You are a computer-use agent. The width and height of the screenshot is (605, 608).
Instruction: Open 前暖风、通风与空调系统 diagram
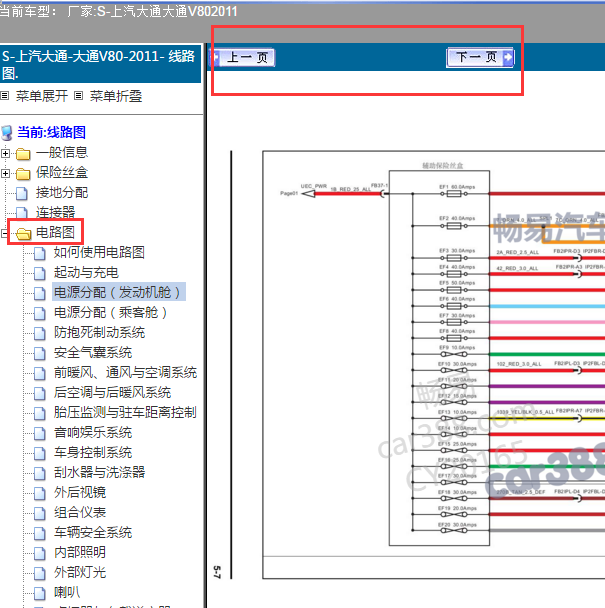tap(125, 372)
